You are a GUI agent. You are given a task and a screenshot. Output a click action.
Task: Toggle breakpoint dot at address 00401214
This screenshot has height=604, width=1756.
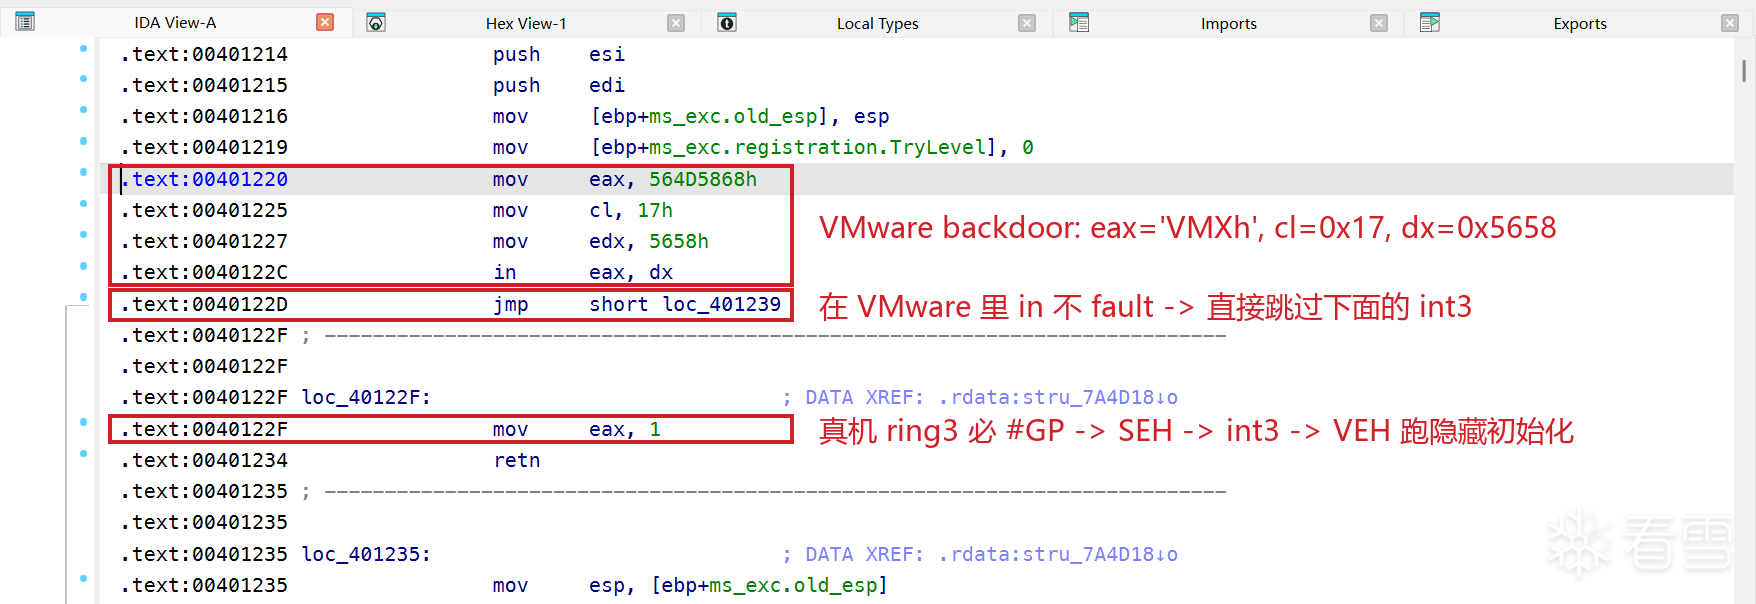83,48
